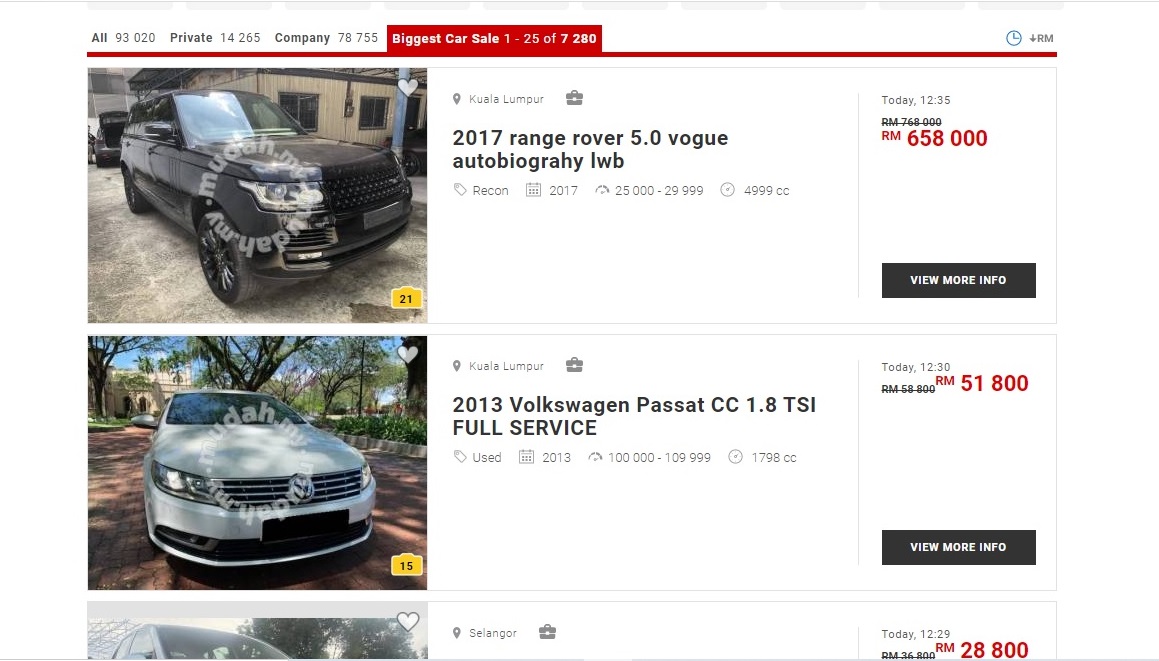
Task: Open the Volkswagen Passat photo thumbnail
Action: 257,463
